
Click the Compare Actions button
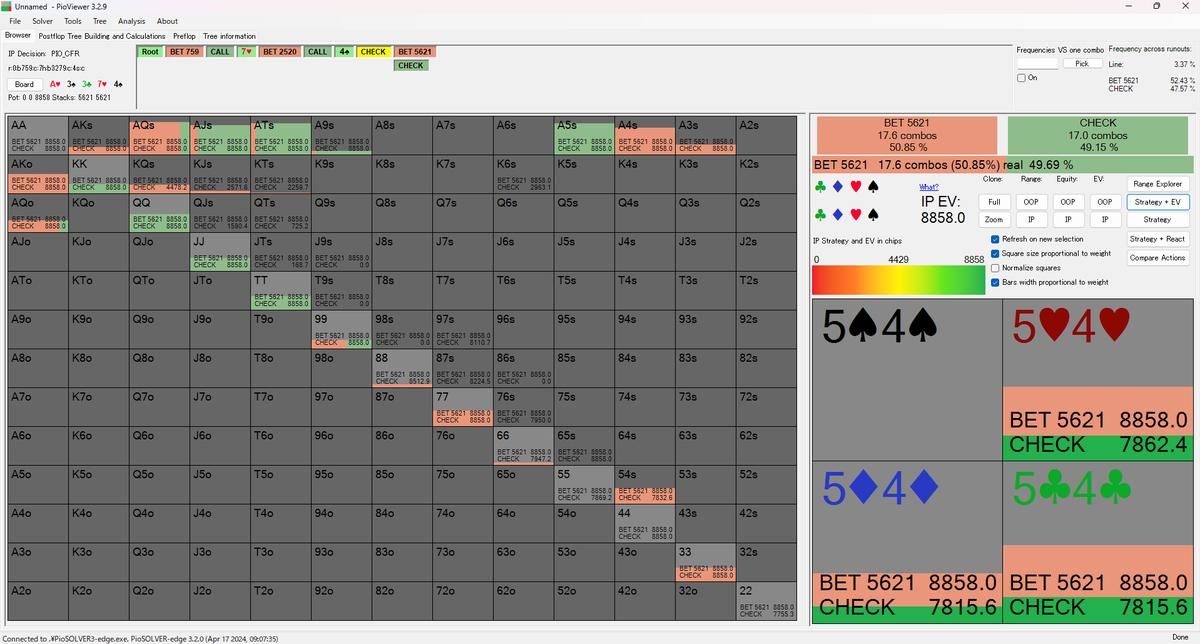(1157, 258)
